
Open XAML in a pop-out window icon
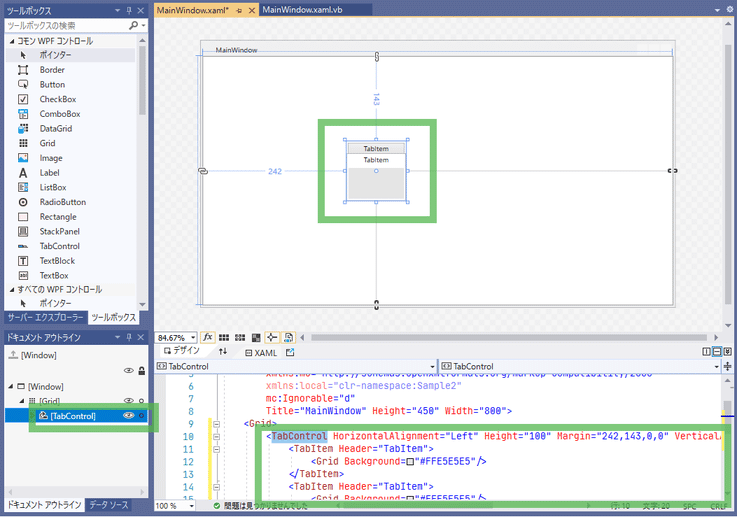[290, 352]
